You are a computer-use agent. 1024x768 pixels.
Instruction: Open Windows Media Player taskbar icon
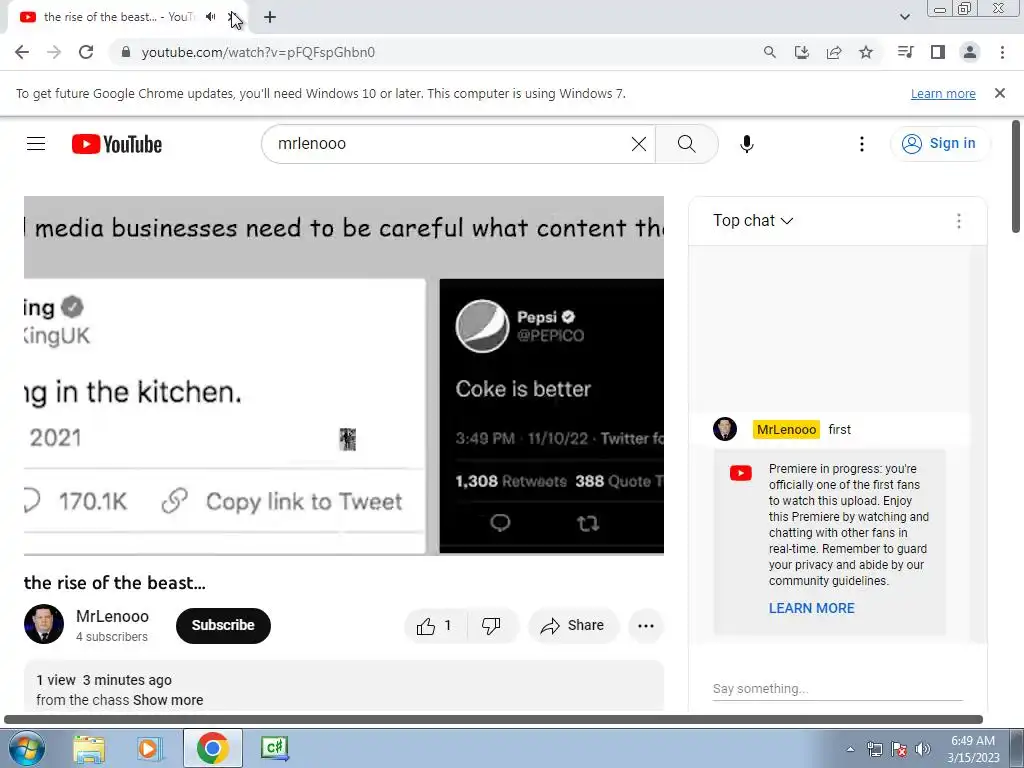pos(149,748)
